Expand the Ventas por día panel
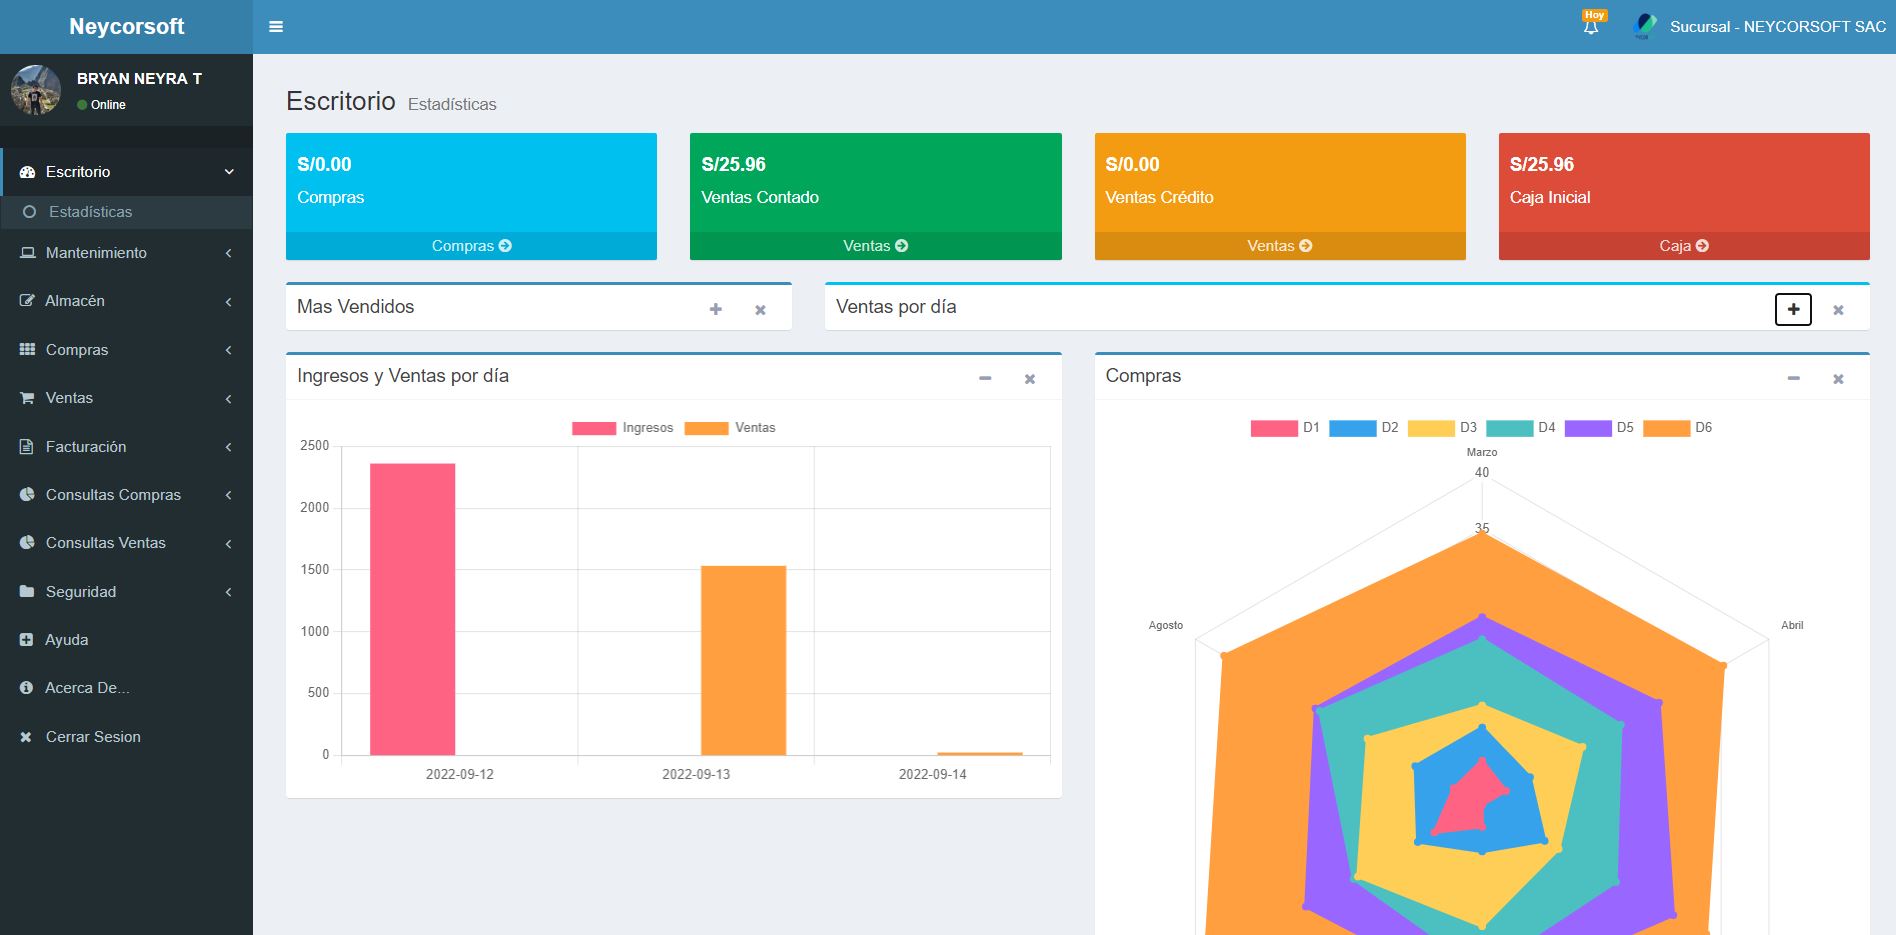Image resolution: width=1896 pixels, height=935 pixels. (1793, 310)
